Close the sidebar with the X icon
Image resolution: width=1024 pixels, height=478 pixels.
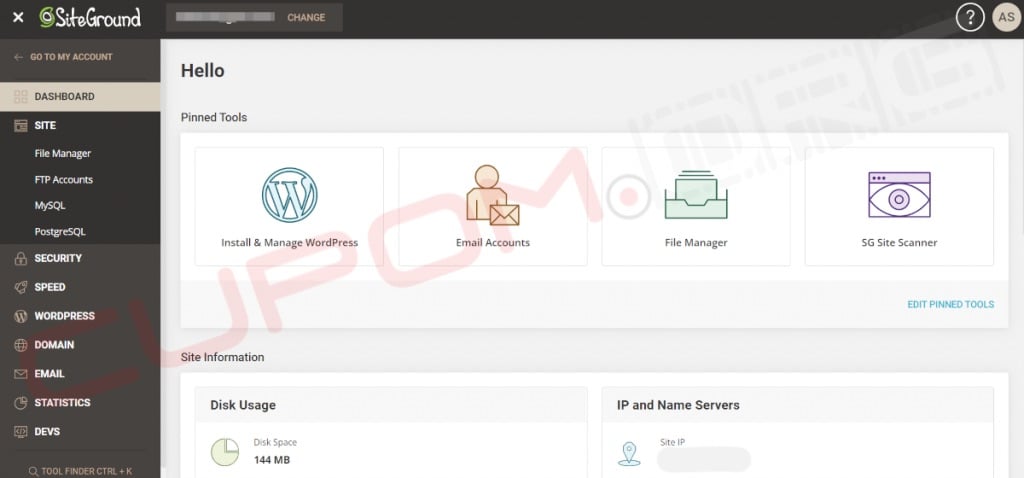coord(18,18)
